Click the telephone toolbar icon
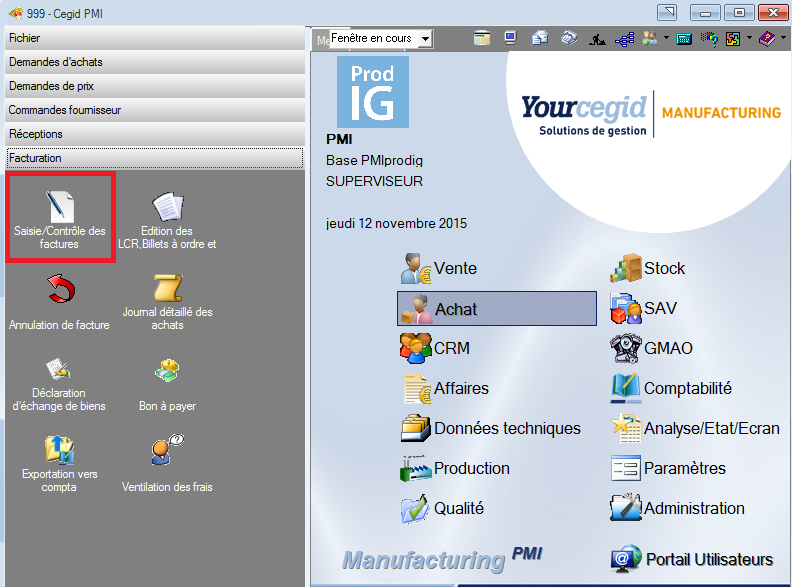The image size is (792, 587). pos(569,38)
